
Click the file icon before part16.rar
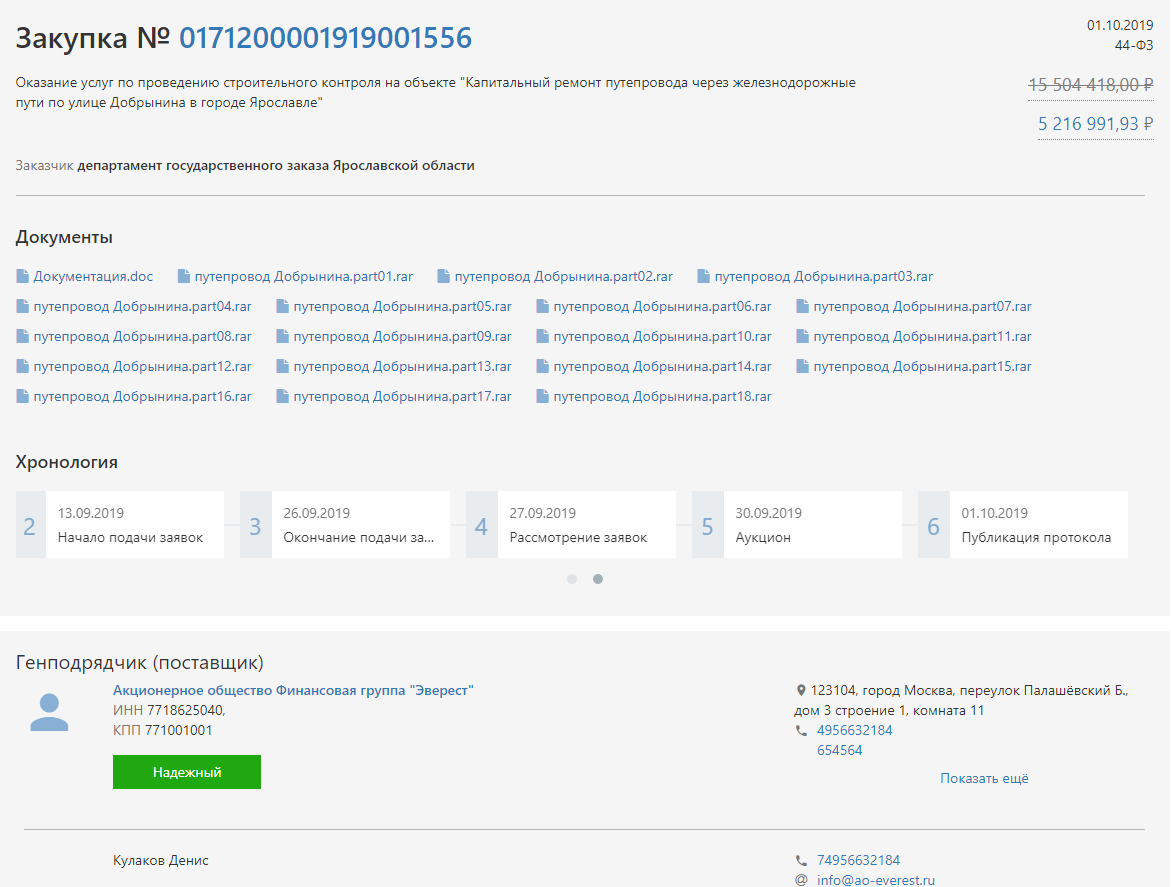pyautogui.click(x=23, y=397)
